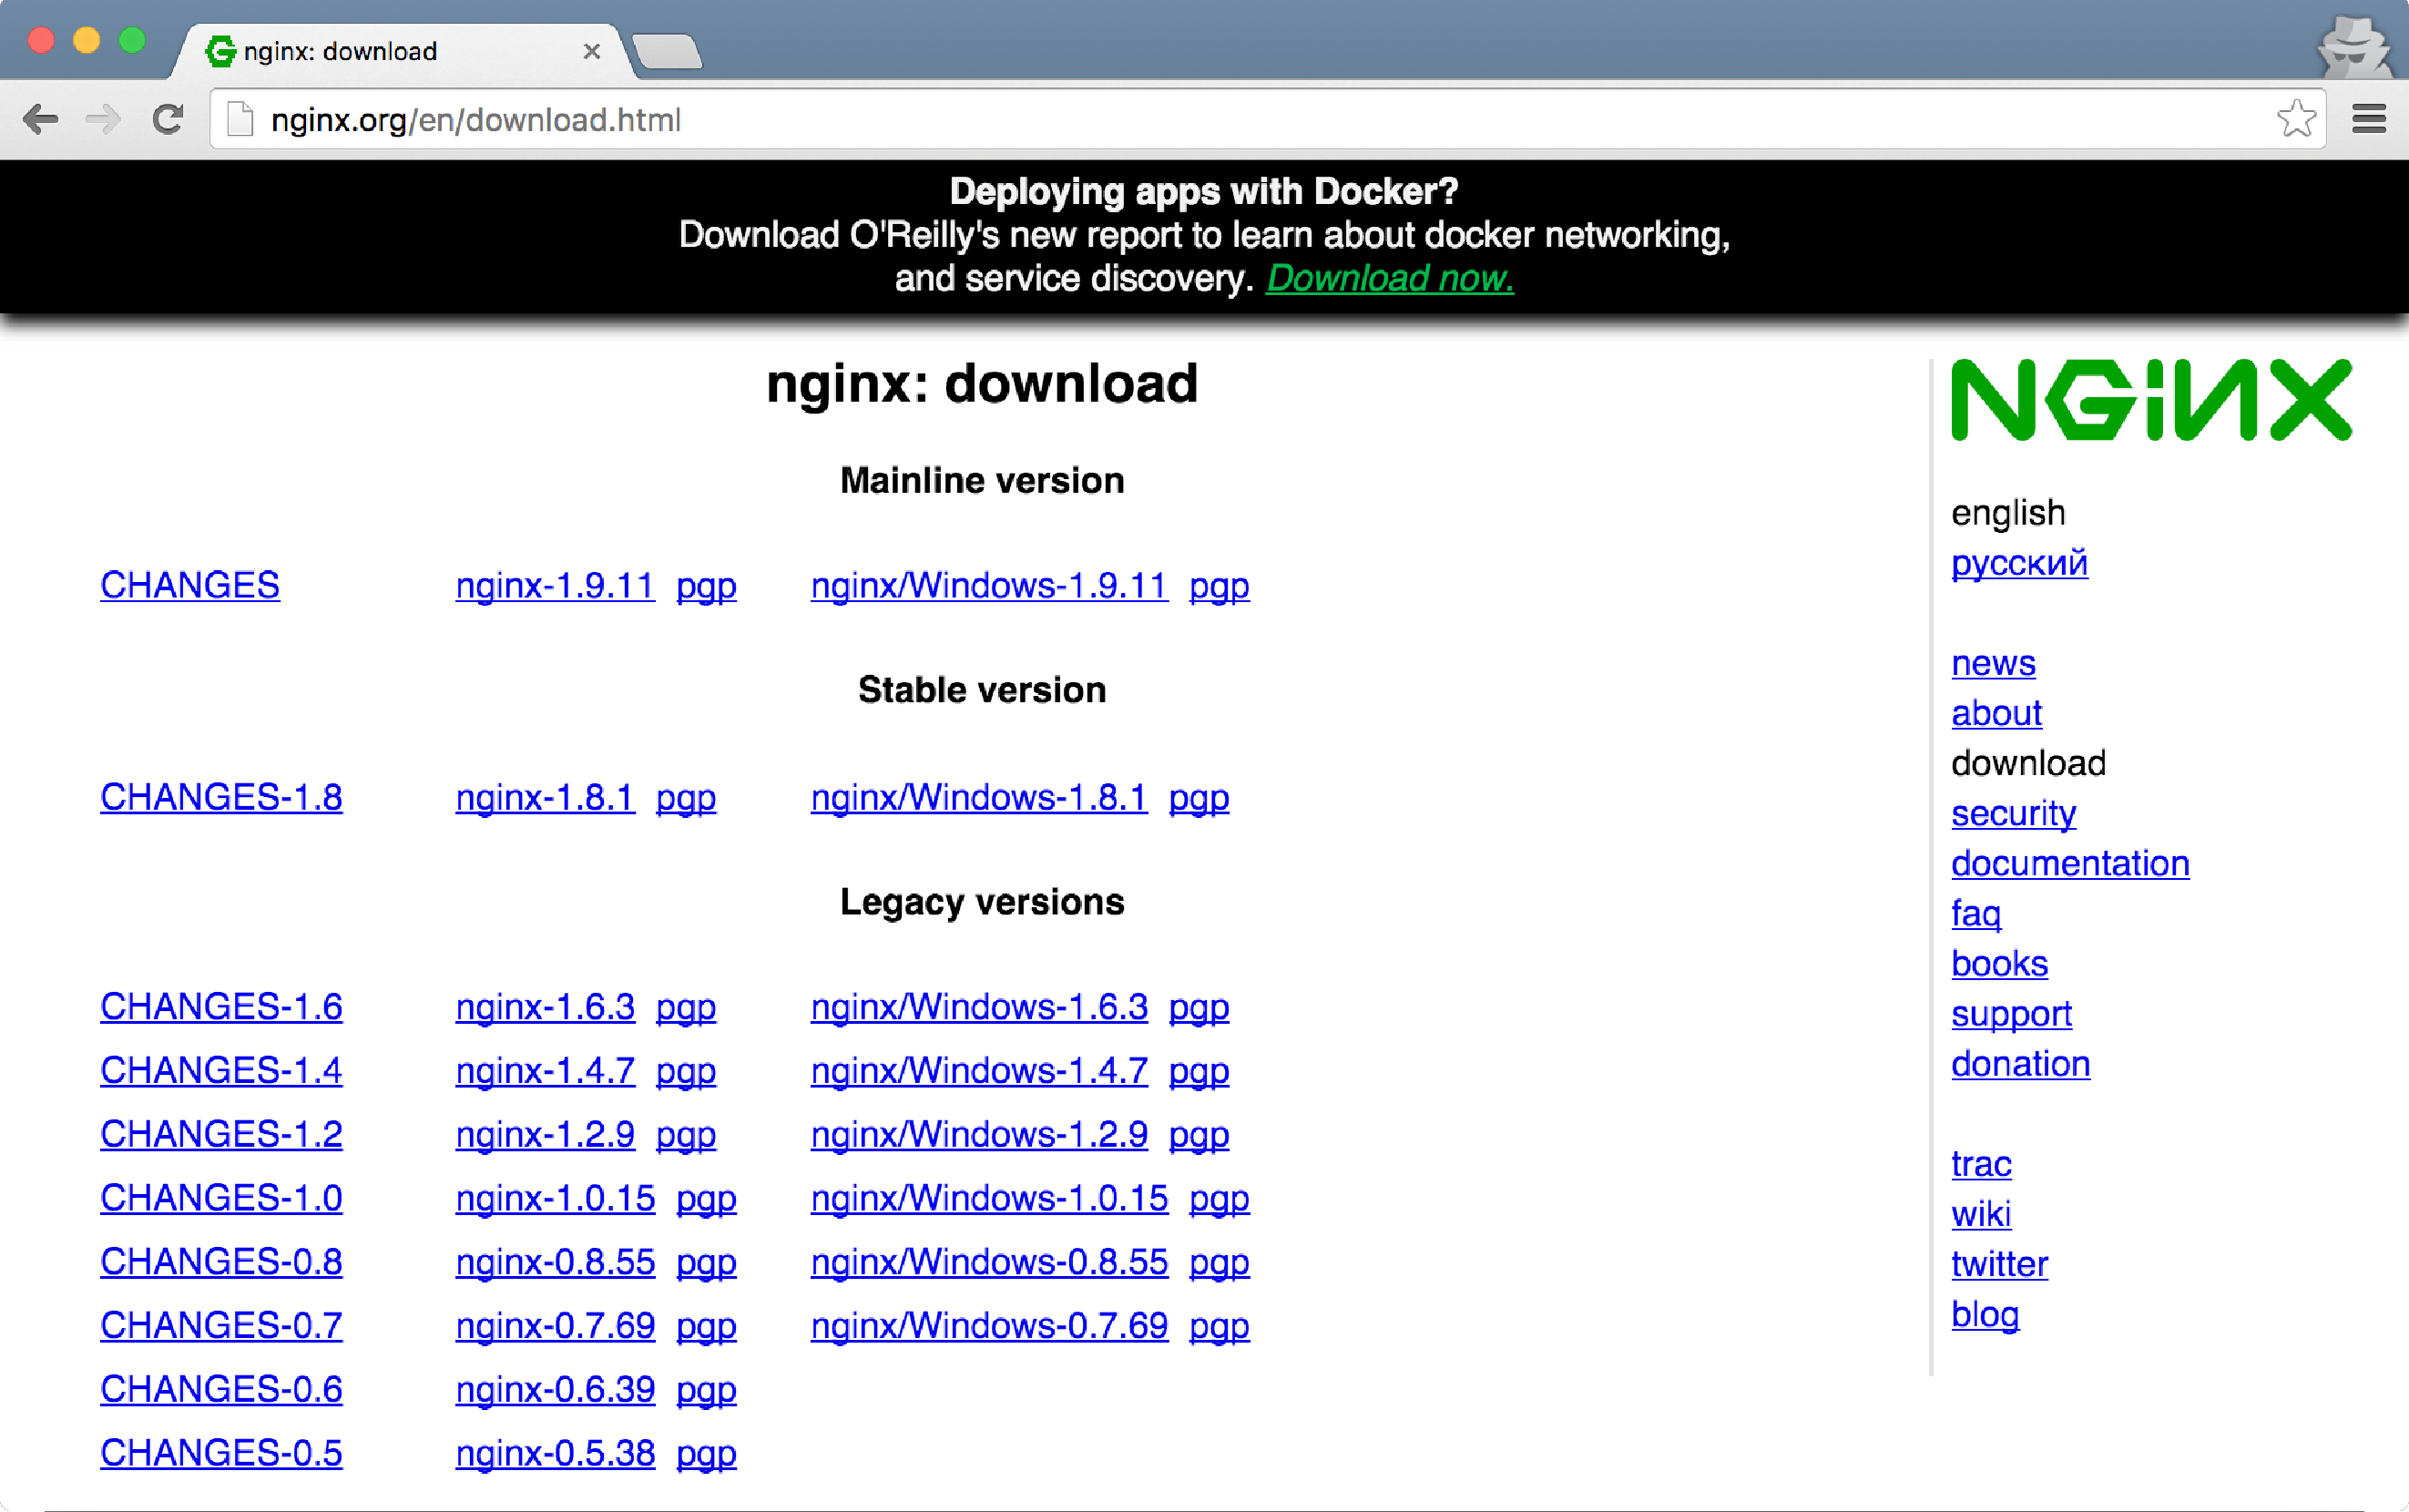Download nginx/Windows-1.4.7
Image resolution: width=2409 pixels, height=1512 pixels.
tap(979, 1070)
